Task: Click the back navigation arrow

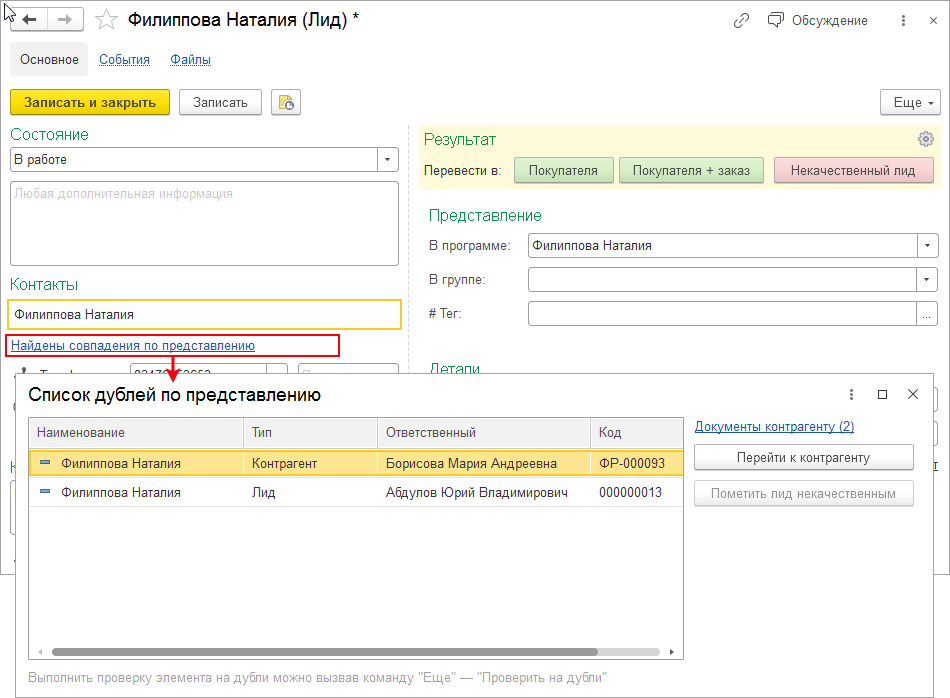Action: [x=29, y=20]
